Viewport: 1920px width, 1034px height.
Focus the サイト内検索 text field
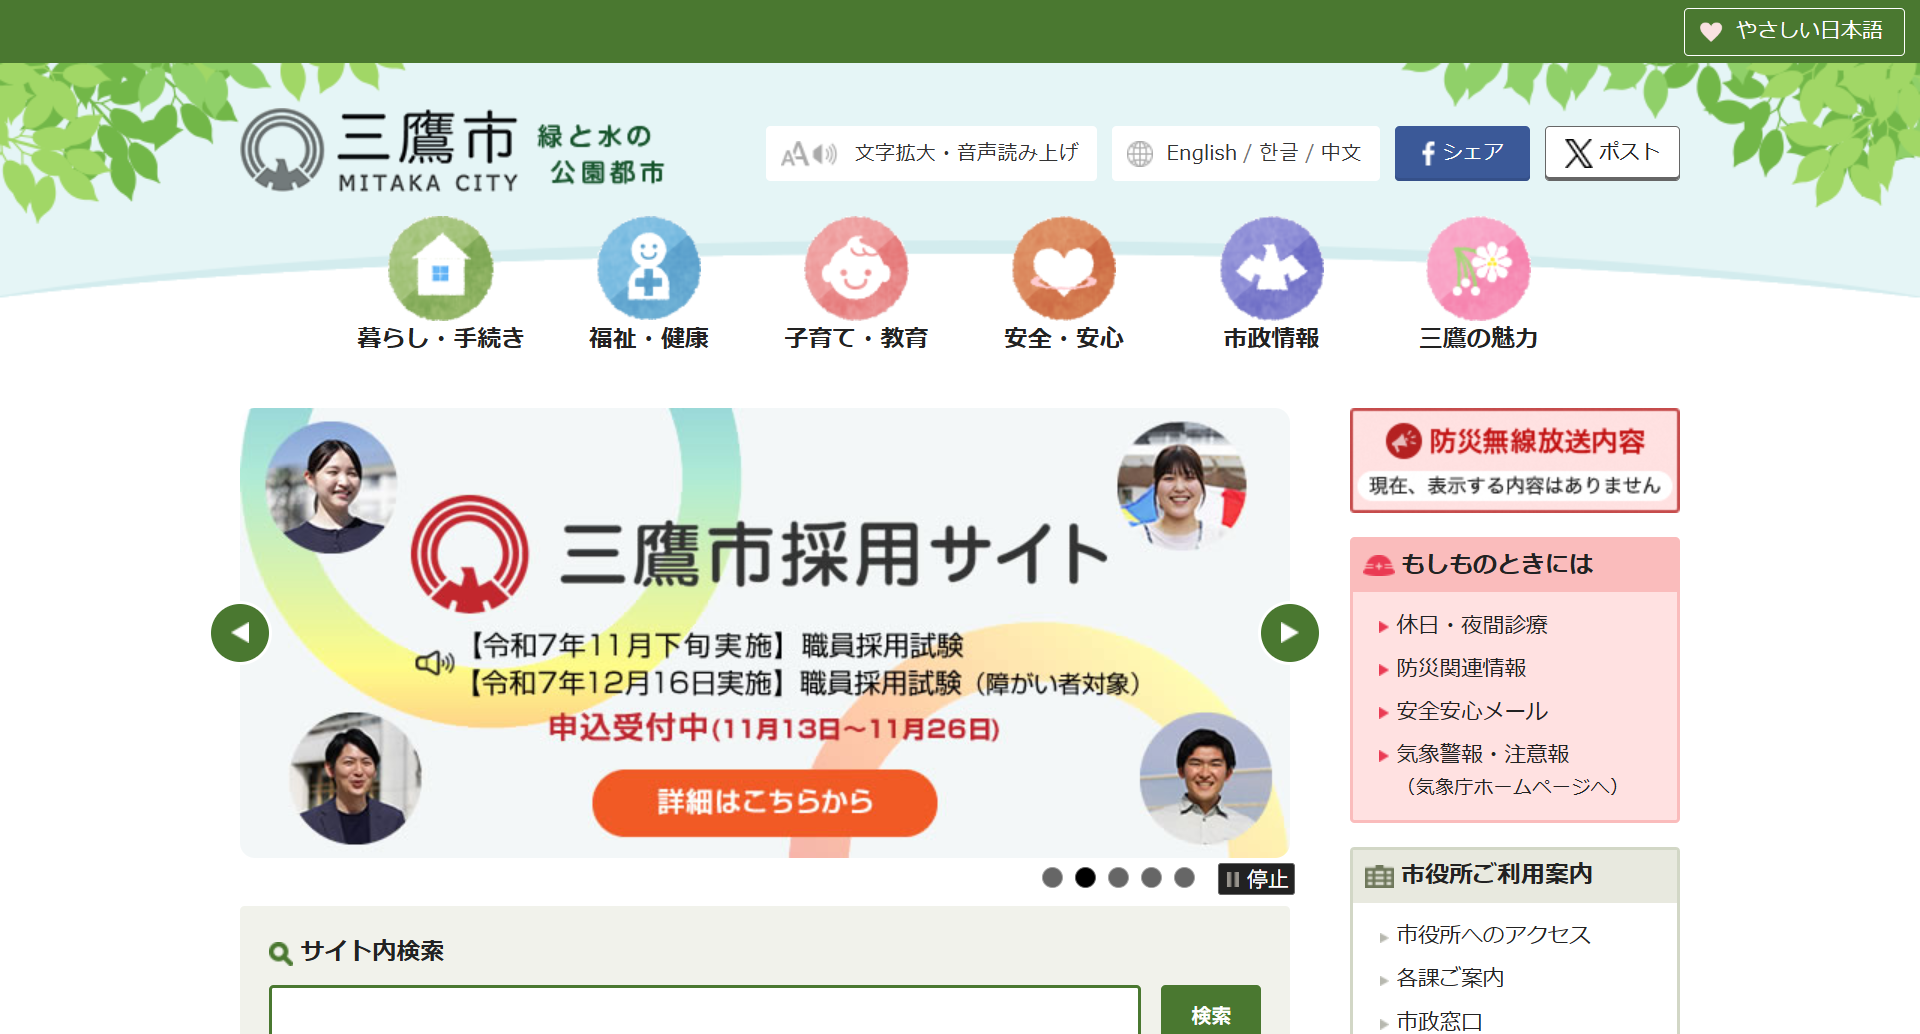(x=704, y=1010)
